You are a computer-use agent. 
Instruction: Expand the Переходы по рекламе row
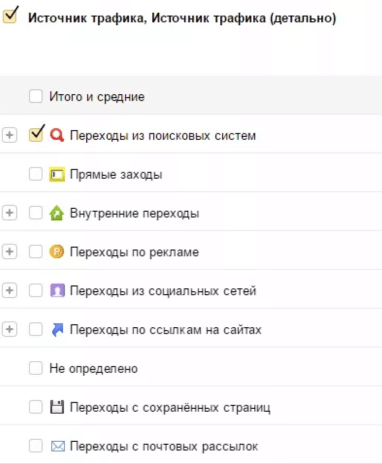(x=9, y=252)
